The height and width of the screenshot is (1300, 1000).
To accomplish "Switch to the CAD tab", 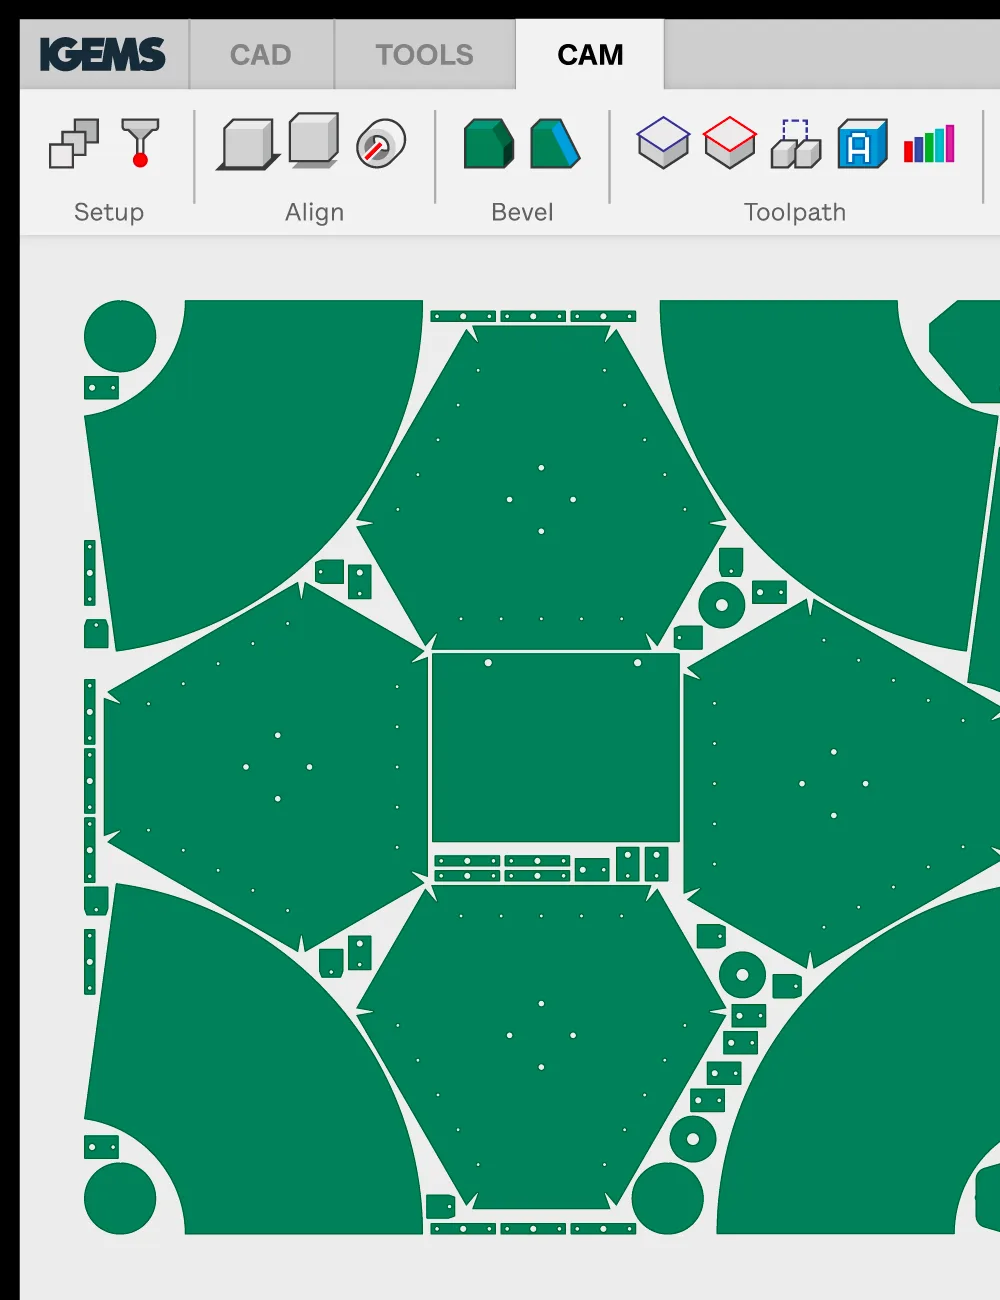I will (x=261, y=55).
